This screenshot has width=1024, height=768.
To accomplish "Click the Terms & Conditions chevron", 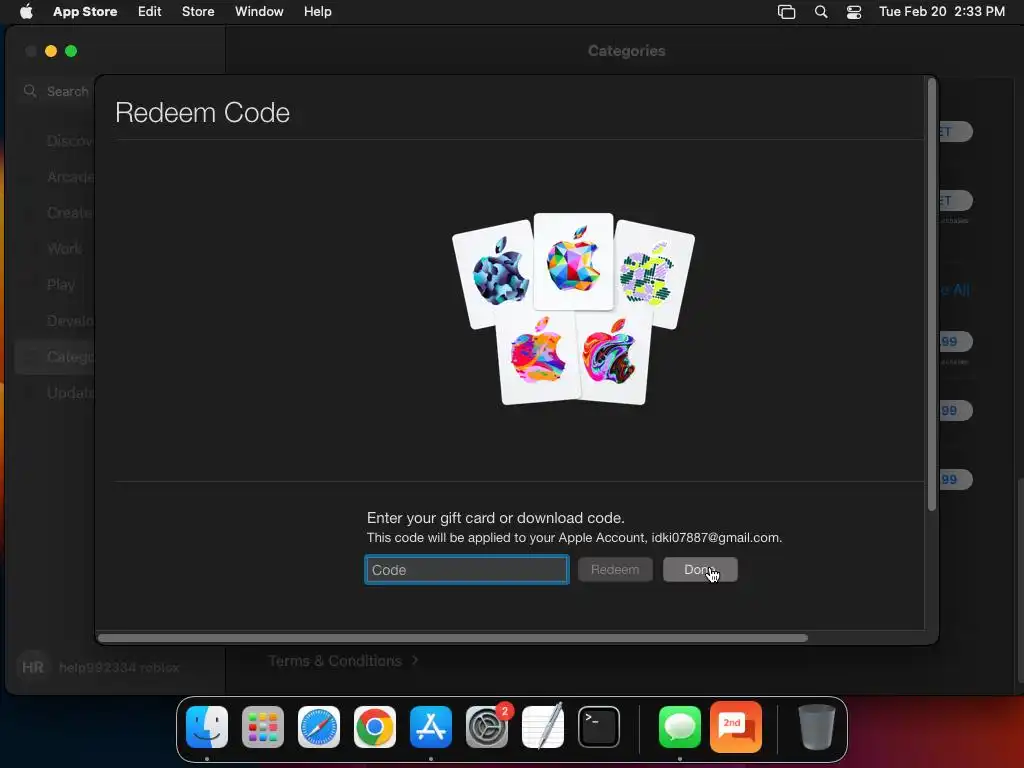I will pos(415,661).
